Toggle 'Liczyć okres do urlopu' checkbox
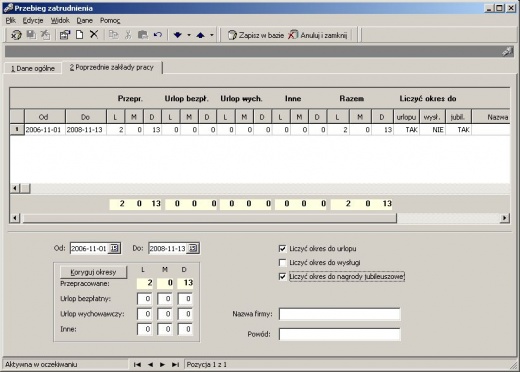The height and width of the screenshot is (372, 520). coord(282,249)
